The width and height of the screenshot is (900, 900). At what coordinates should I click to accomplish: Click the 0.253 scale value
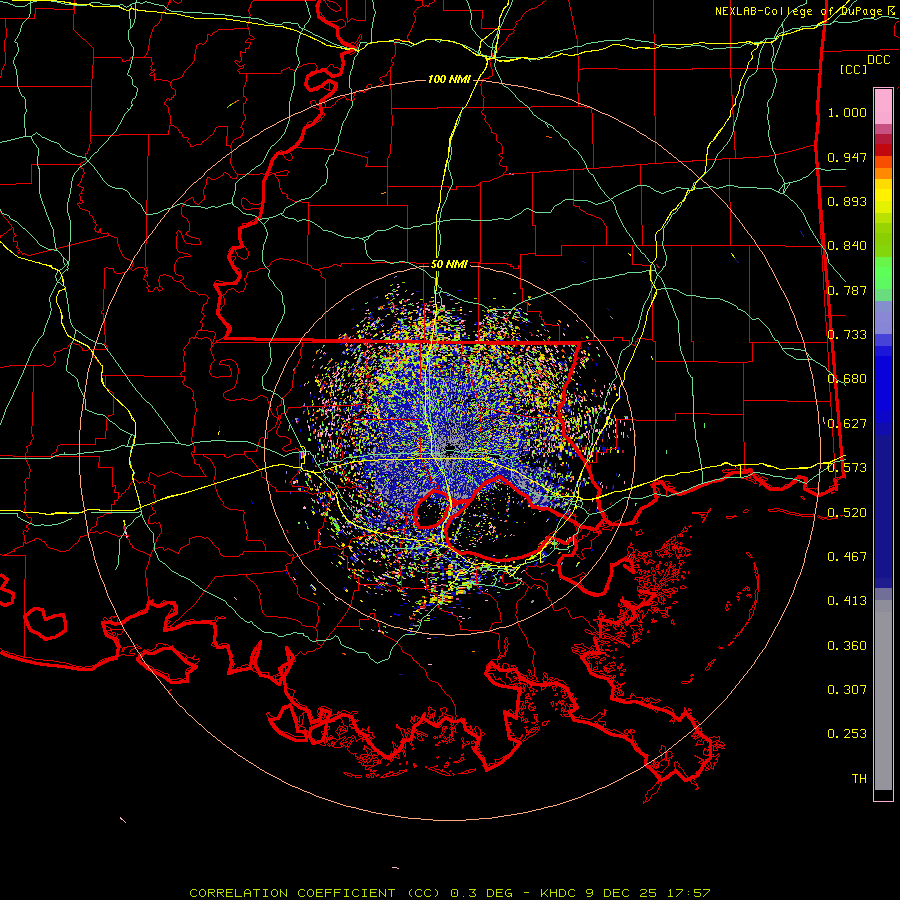(847, 734)
